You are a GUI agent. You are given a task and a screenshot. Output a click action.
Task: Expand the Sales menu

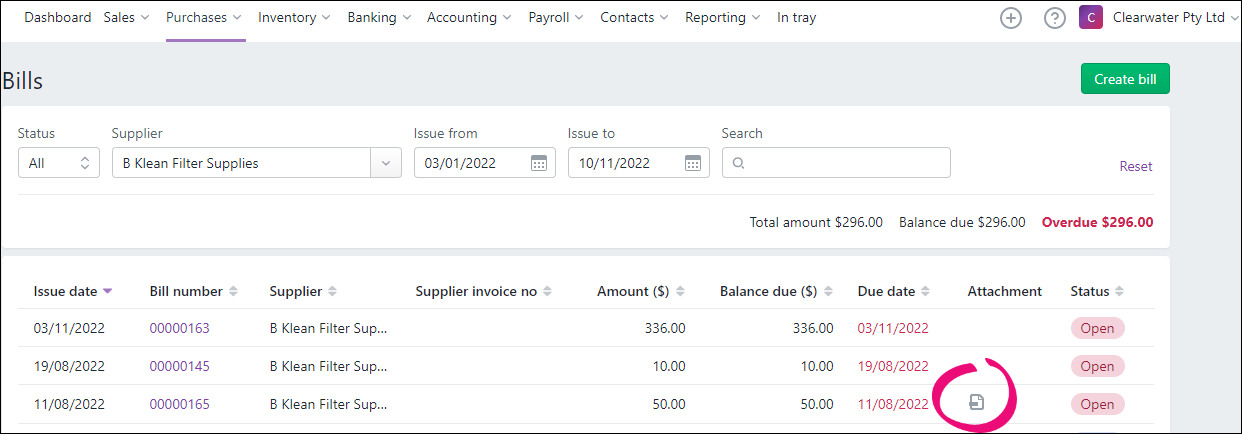click(127, 17)
